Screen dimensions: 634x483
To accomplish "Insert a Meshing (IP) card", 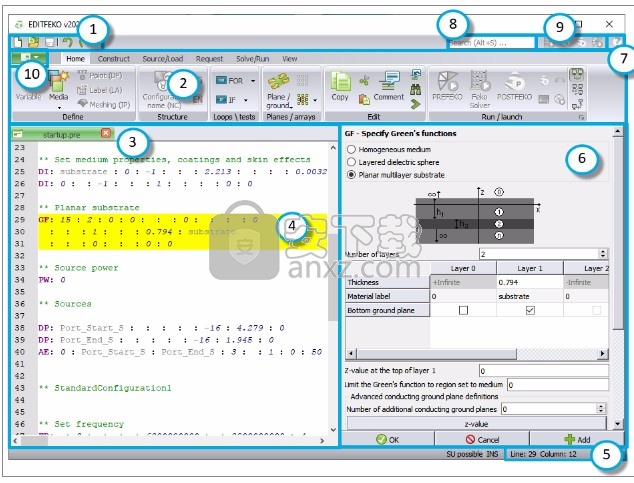I will click(104, 104).
